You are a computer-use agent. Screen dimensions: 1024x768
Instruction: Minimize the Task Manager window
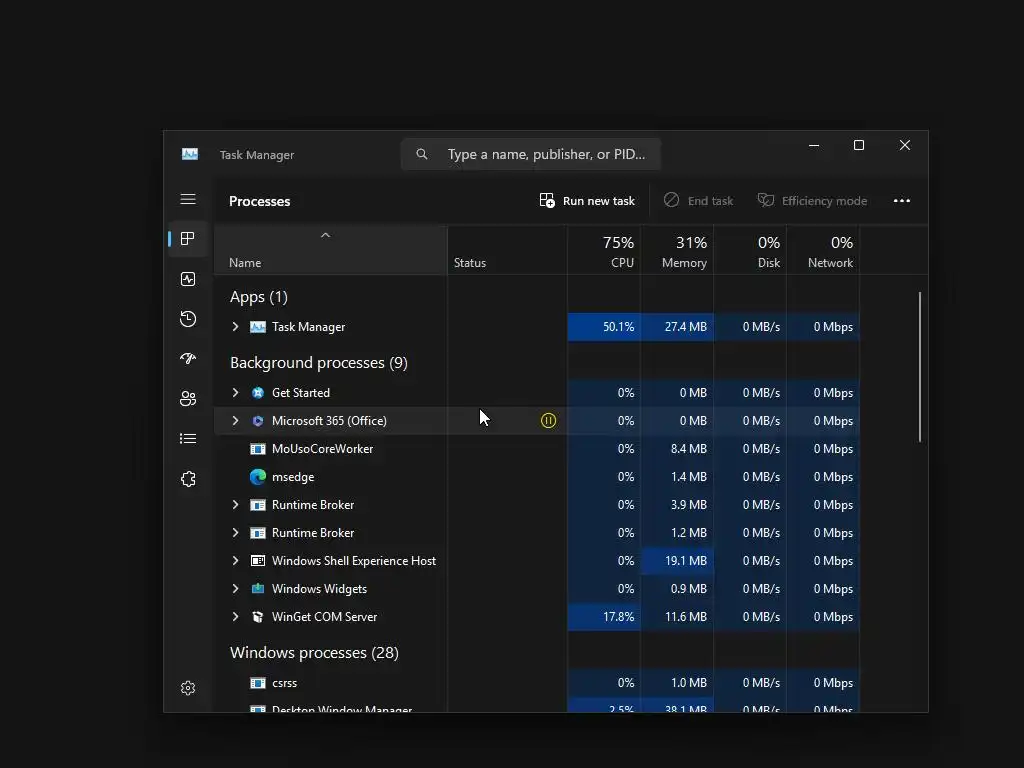click(x=814, y=146)
